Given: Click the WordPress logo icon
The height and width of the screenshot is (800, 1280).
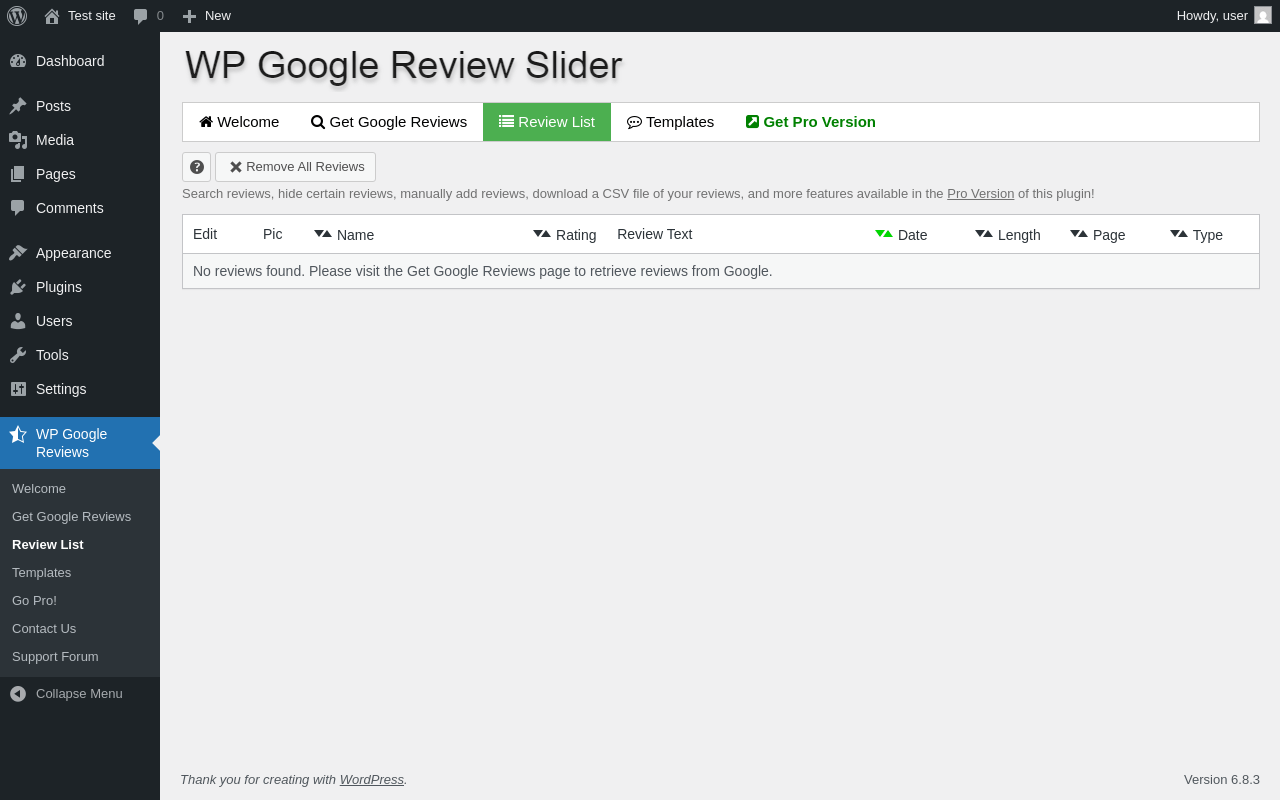Looking at the screenshot, I should coord(17,16).
